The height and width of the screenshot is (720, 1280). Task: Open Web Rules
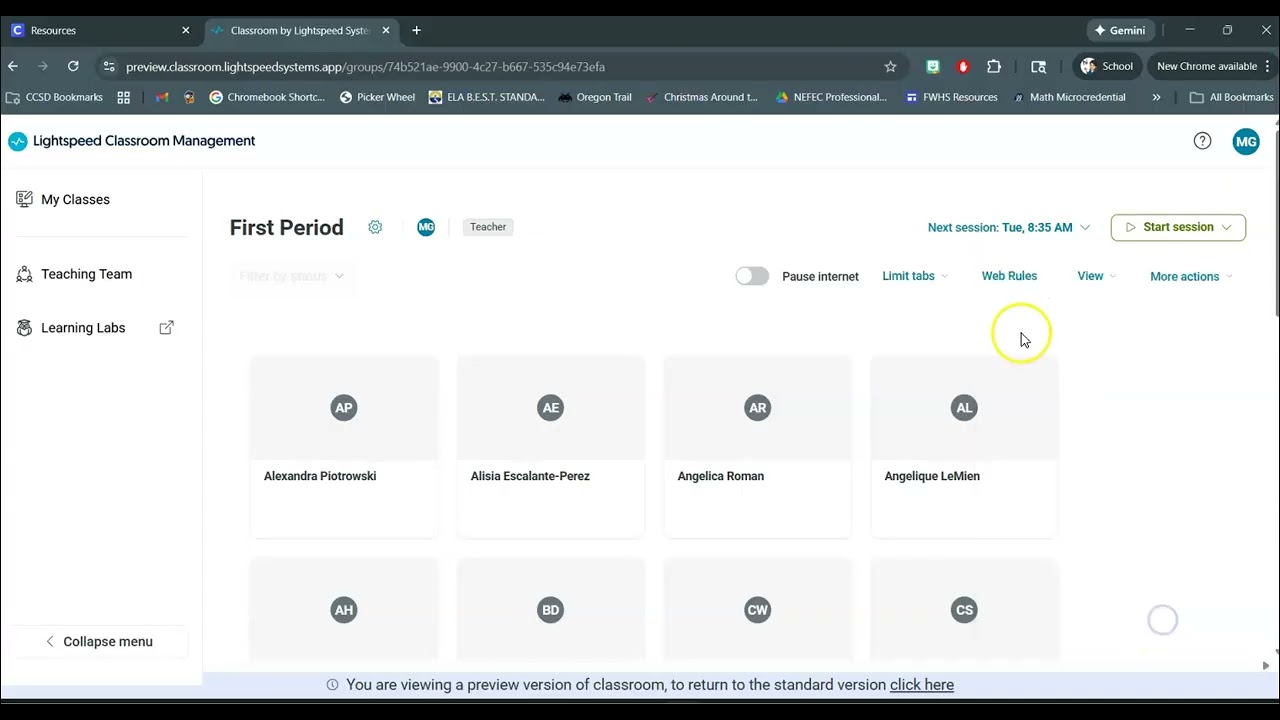1009,276
